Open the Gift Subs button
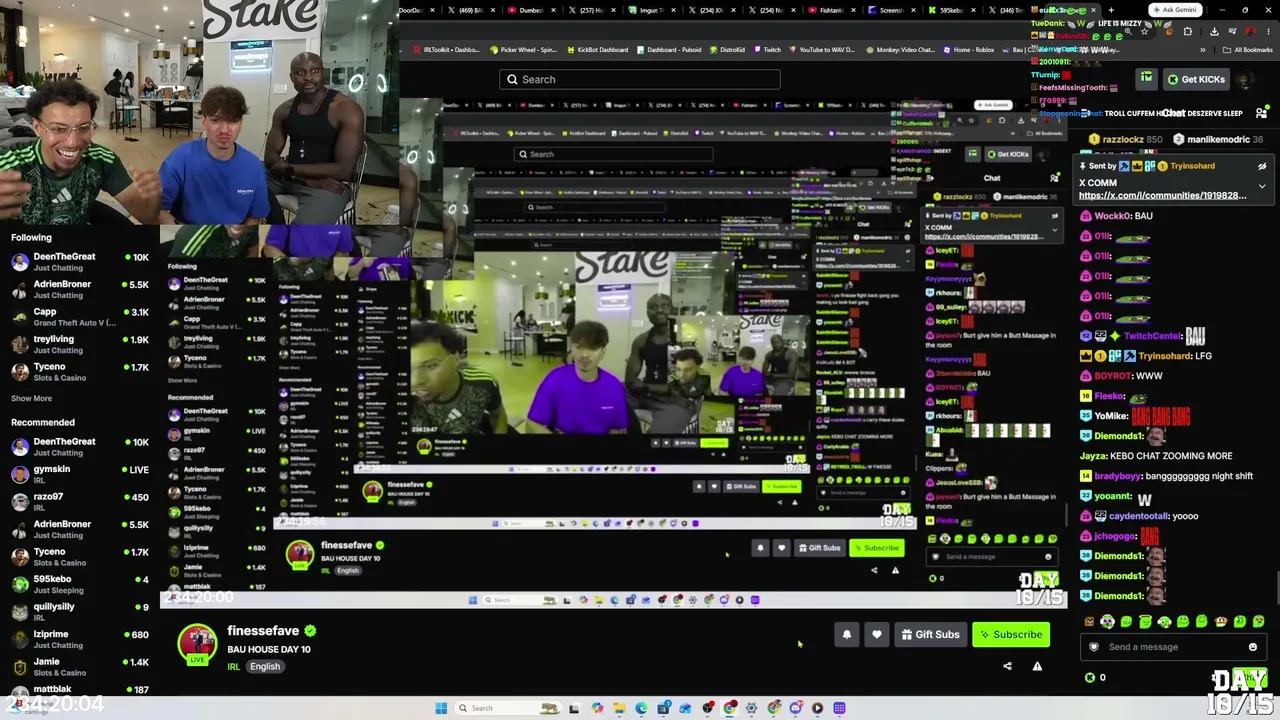Viewport: 1280px width, 720px height. [930, 634]
